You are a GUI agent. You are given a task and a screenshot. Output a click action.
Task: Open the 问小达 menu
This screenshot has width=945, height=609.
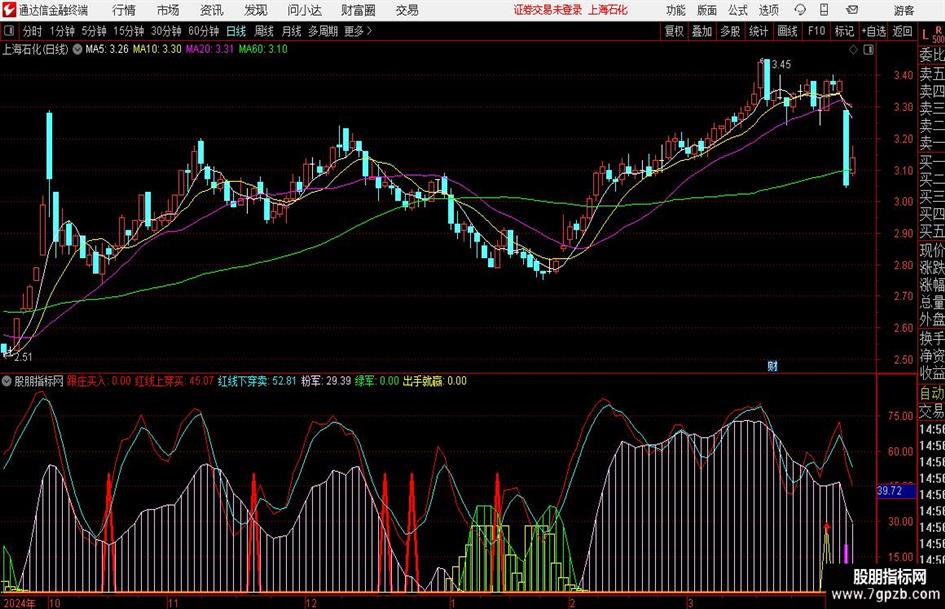pos(304,10)
